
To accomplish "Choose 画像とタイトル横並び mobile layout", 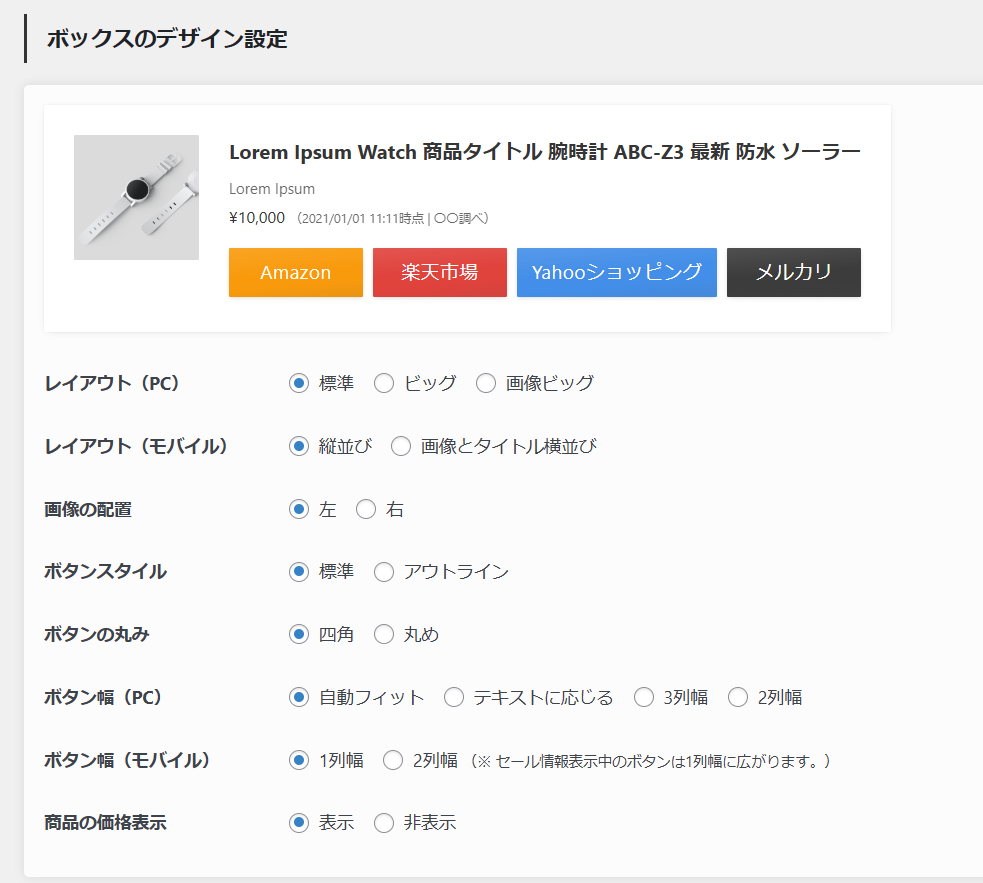I will point(401,447).
